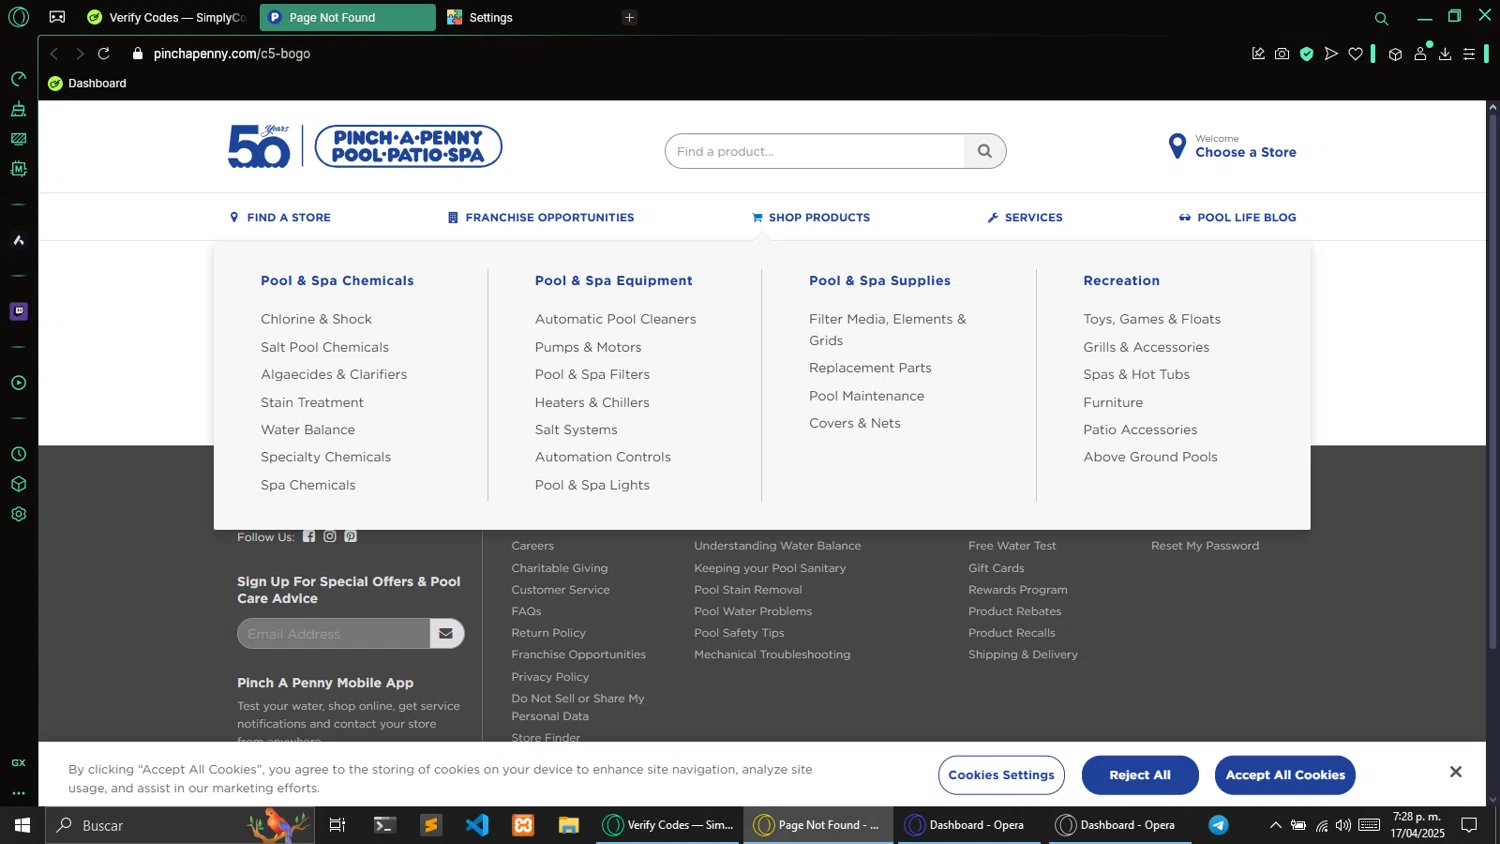Open the Opera extensions cube icon
This screenshot has height=844, width=1500.
pyautogui.click(x=1395, y=54)
